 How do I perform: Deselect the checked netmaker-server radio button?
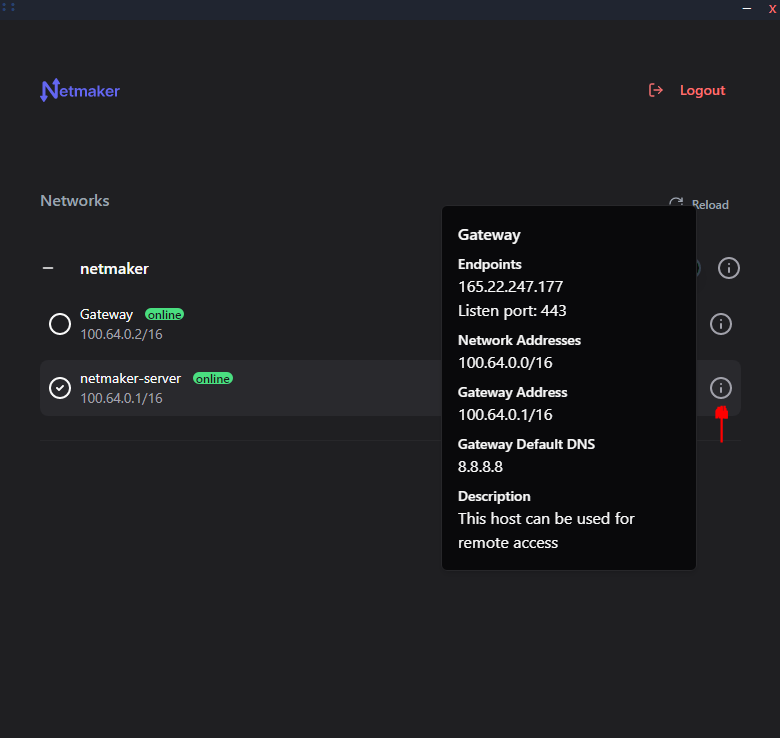point(60,388)
